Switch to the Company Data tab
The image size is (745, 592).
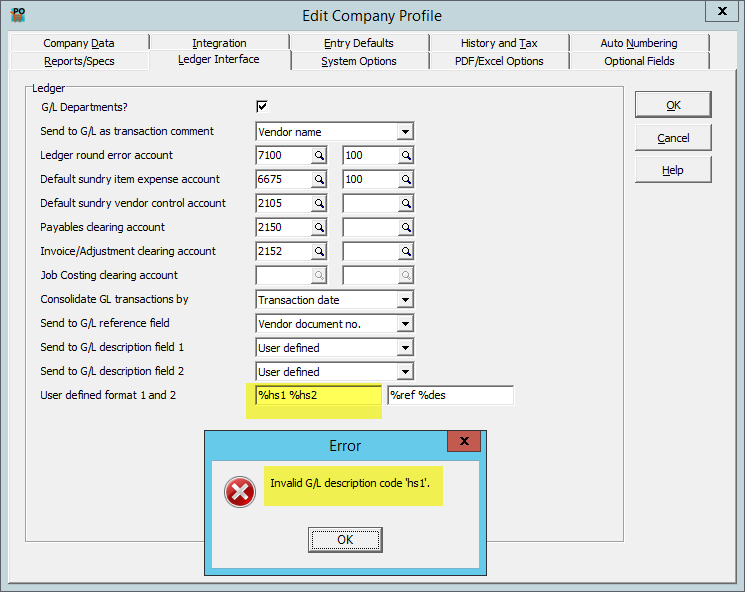pos(79,43)
